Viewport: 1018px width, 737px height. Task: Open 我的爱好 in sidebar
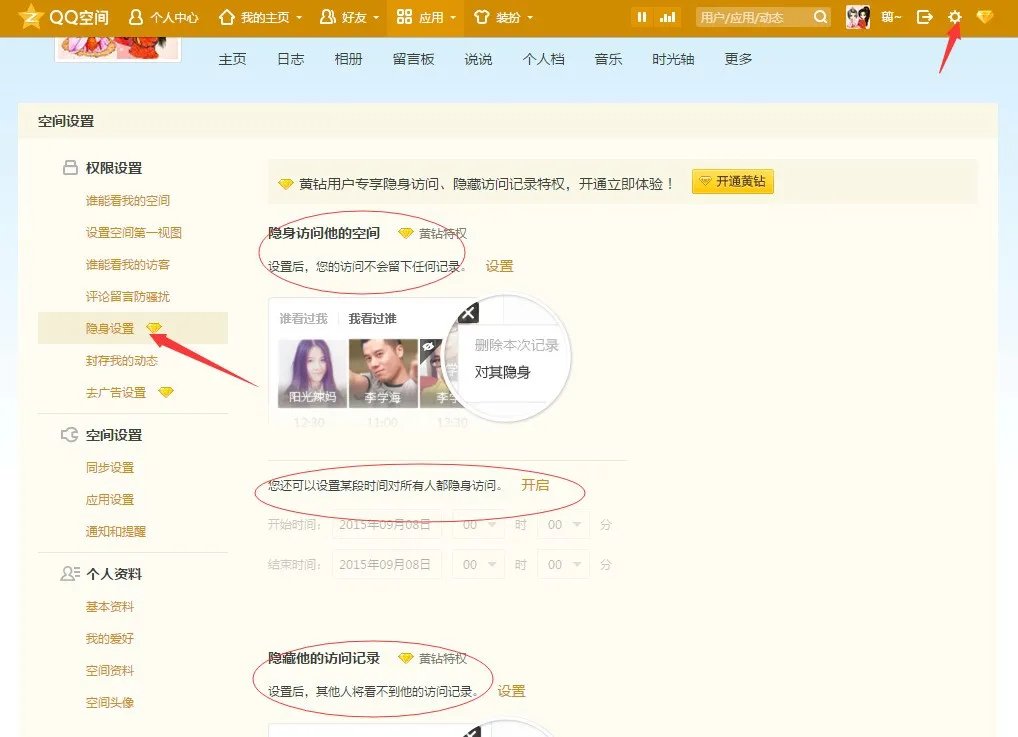110,638
